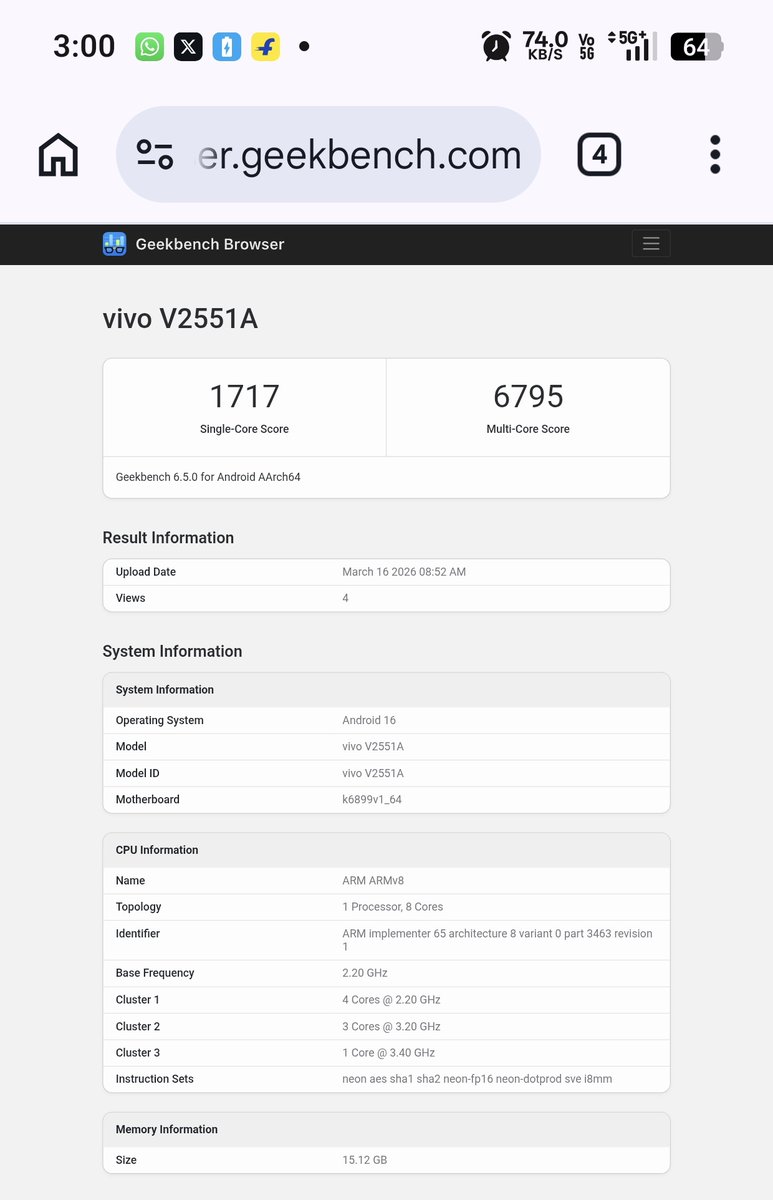The image size is (773, 1200).
Task: Tap the battery app notification icon
Action: pyautogui.click(x=227, y=47)
